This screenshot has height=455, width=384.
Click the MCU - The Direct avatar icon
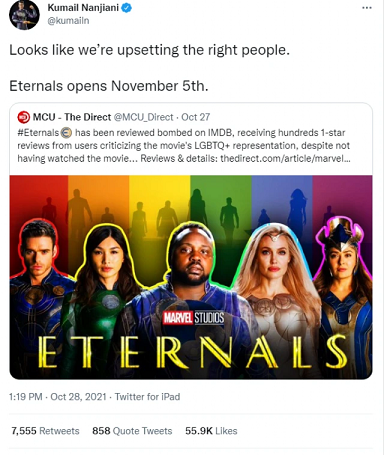[24, 117]
